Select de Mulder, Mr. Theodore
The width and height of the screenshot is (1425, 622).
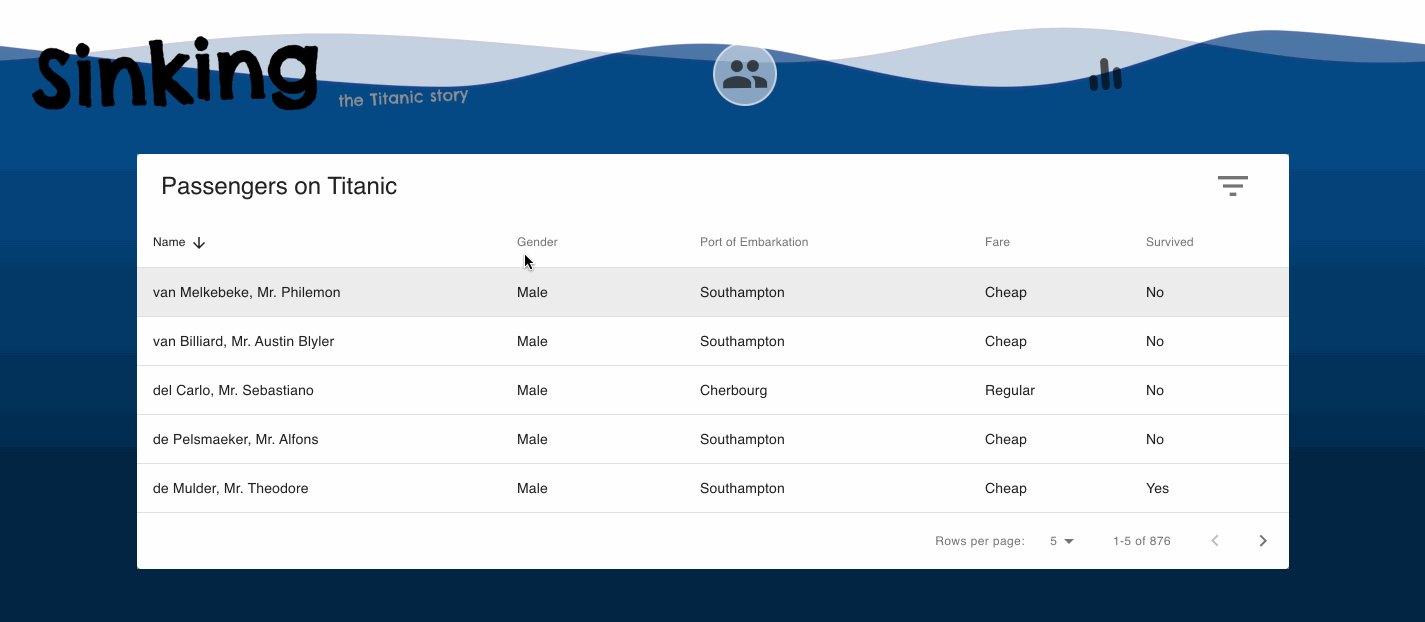(x=231, y=488)
